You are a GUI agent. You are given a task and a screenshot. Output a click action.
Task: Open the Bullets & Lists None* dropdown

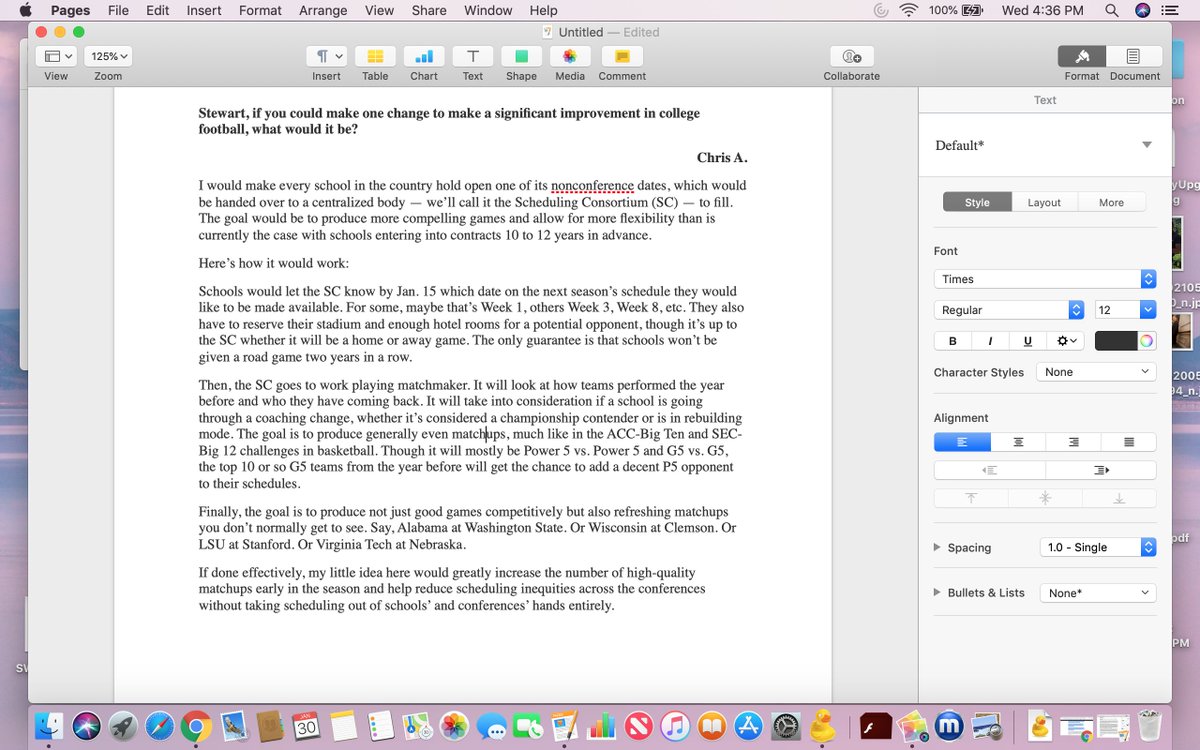coord(1098,593)
